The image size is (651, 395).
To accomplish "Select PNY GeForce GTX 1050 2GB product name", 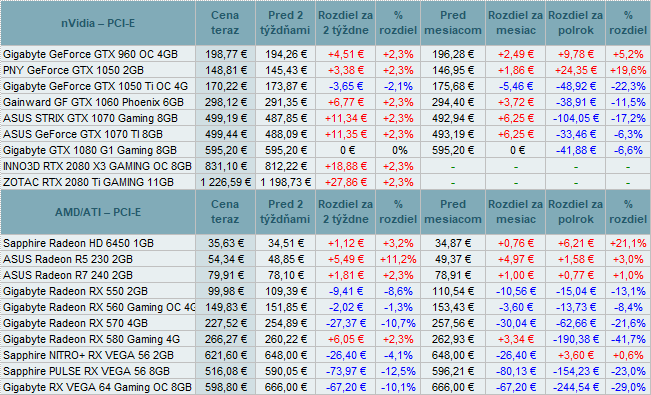I will [73, 70].
